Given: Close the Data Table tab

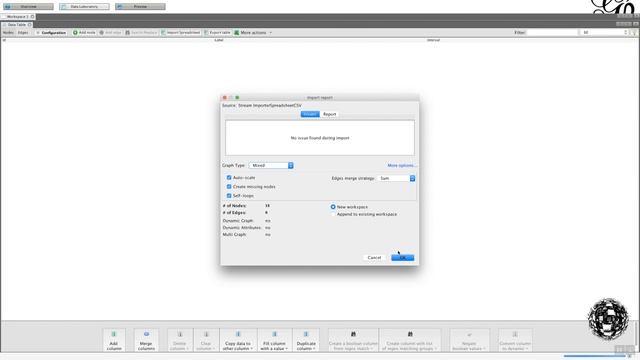Looking at the screenshot, I should (30, 25).
